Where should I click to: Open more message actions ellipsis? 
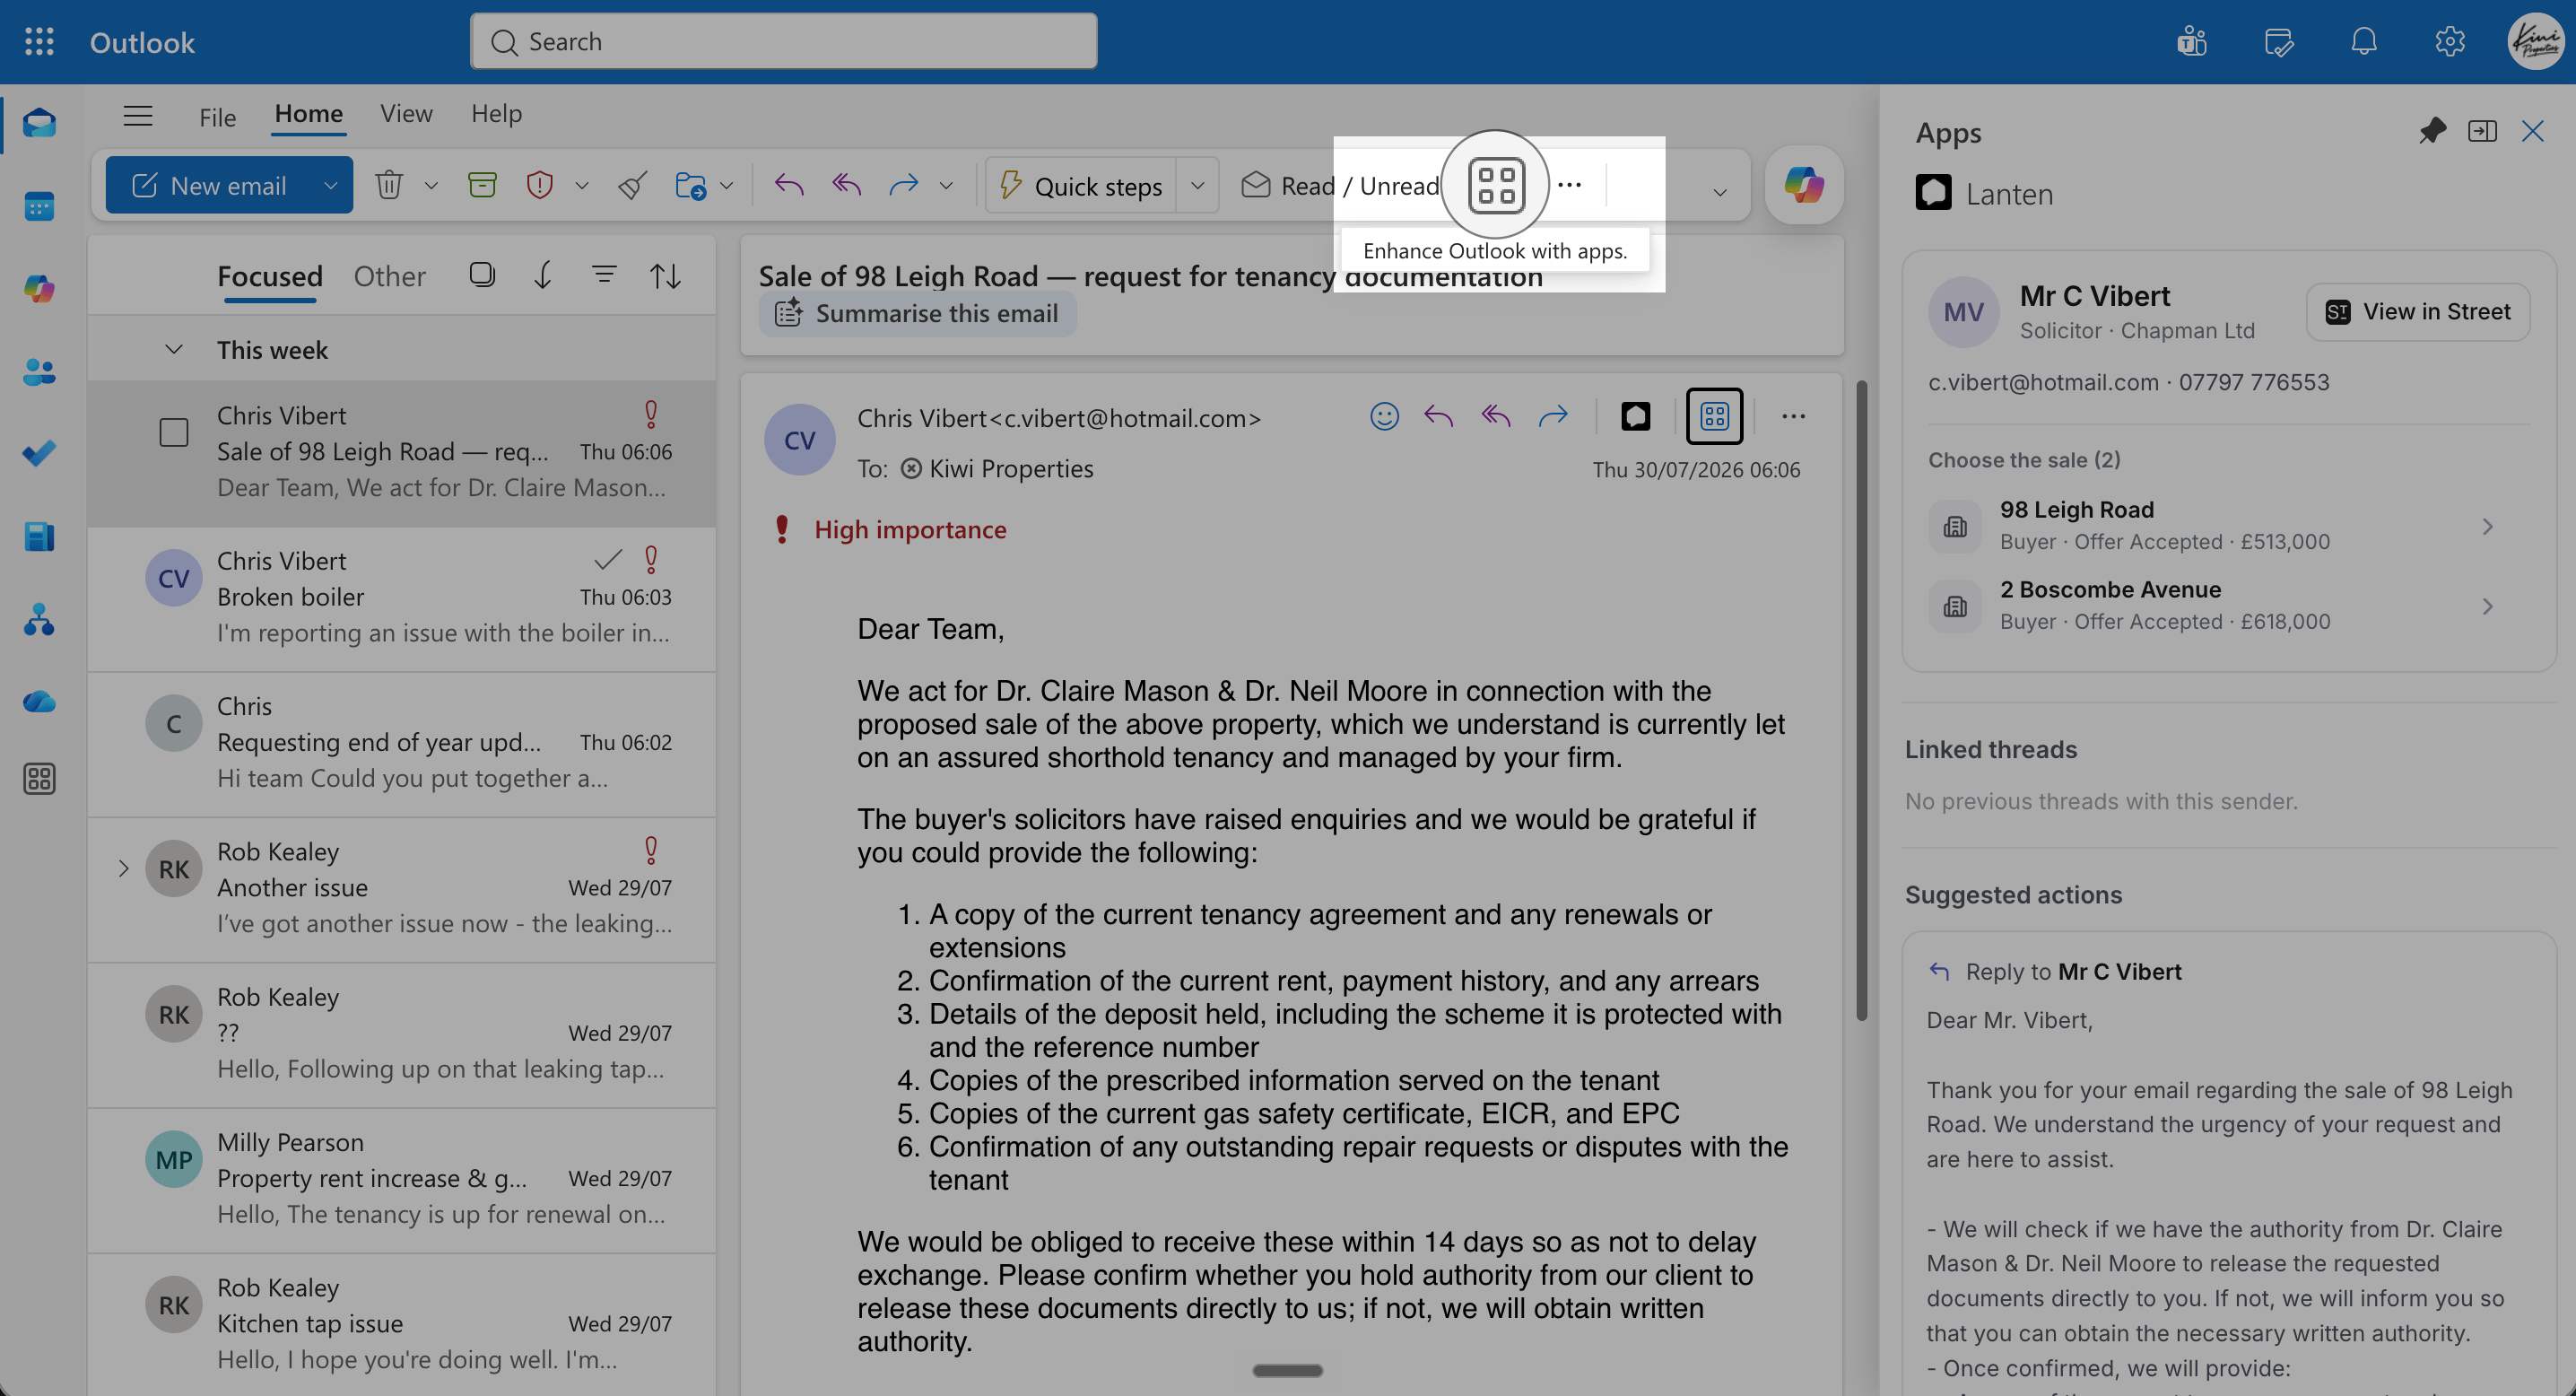1793,416
